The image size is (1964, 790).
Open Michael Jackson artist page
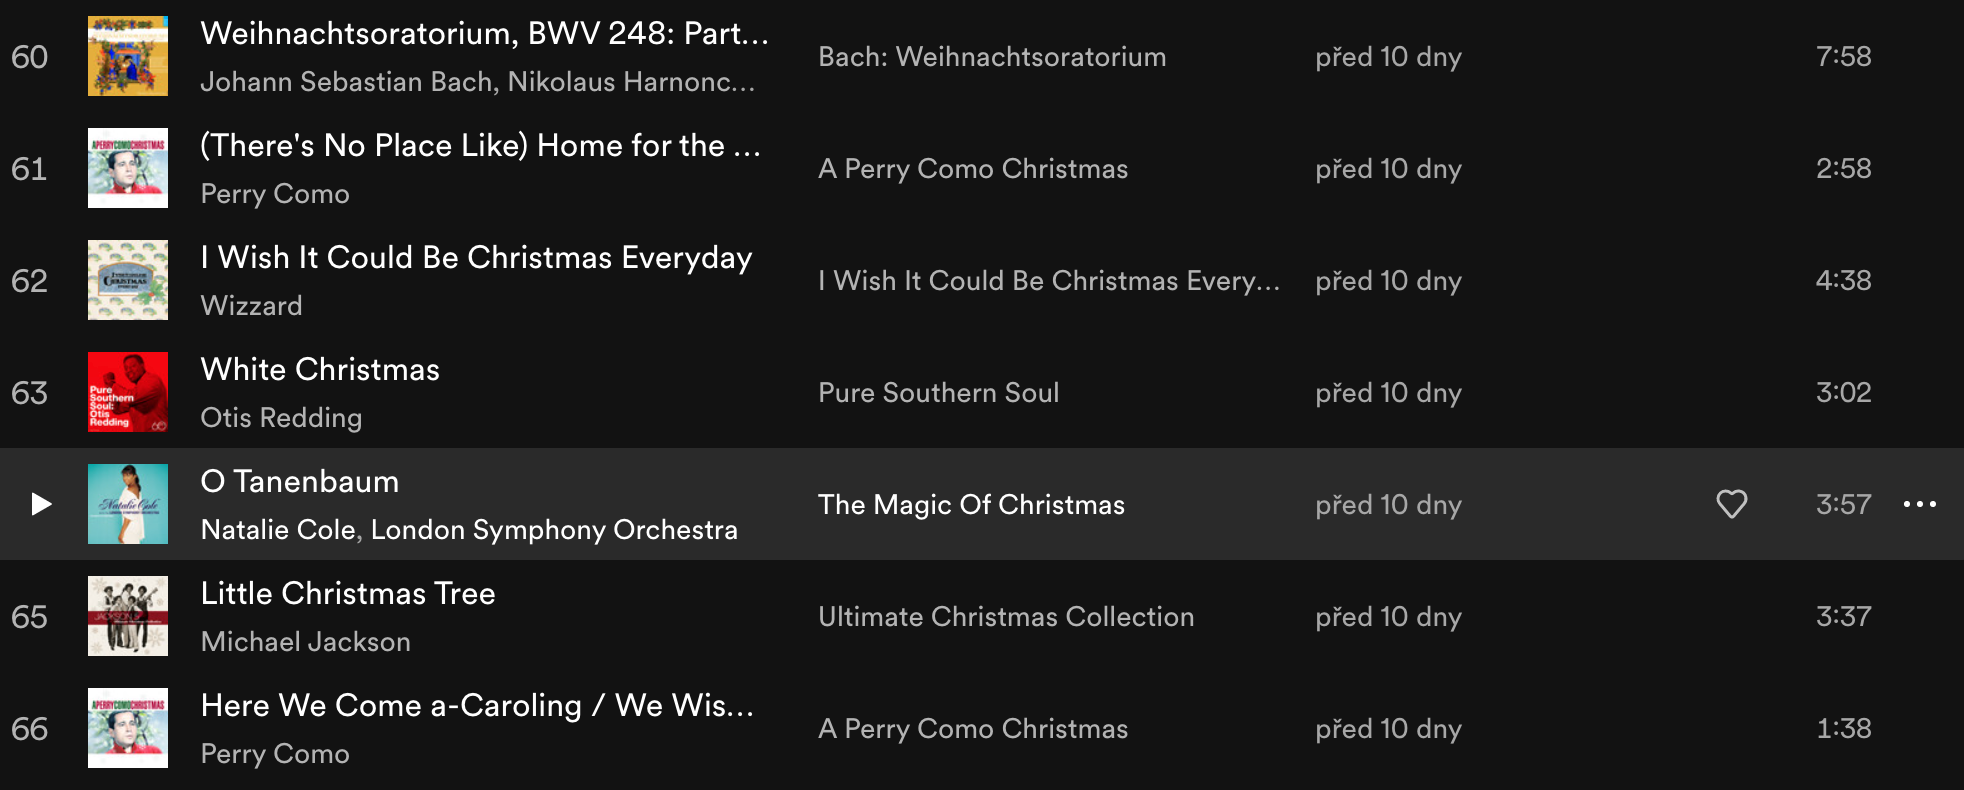pos(305,642)
